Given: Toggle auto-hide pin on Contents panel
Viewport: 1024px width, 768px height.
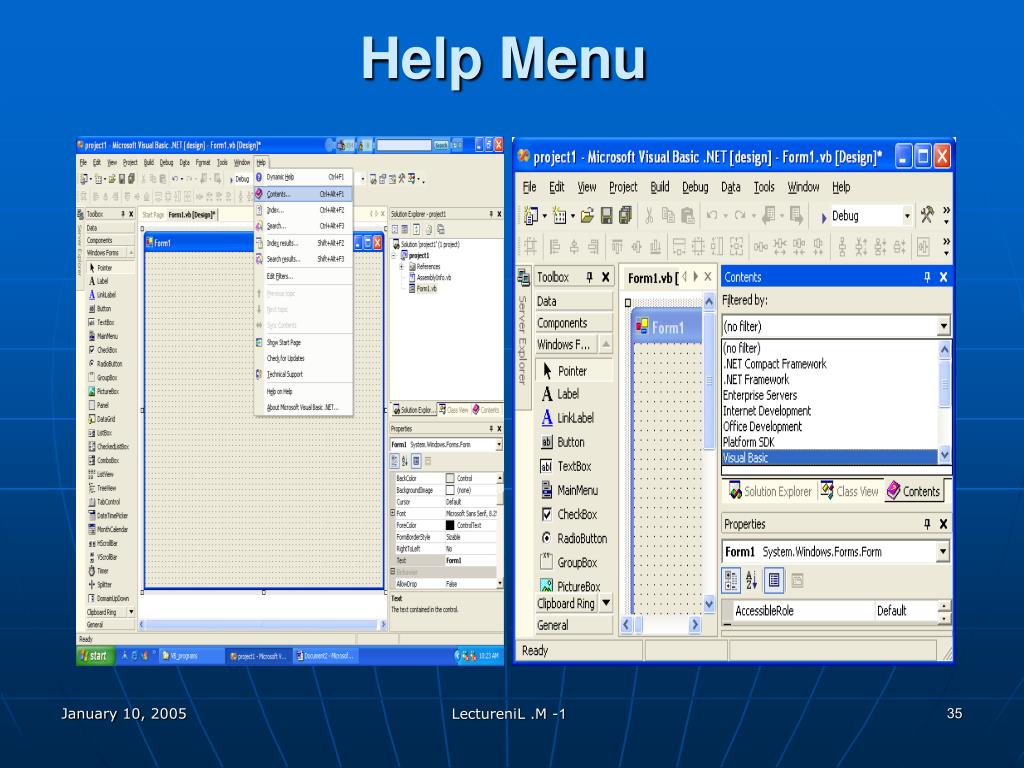Looking at the screenshot, I should point(927,277).
